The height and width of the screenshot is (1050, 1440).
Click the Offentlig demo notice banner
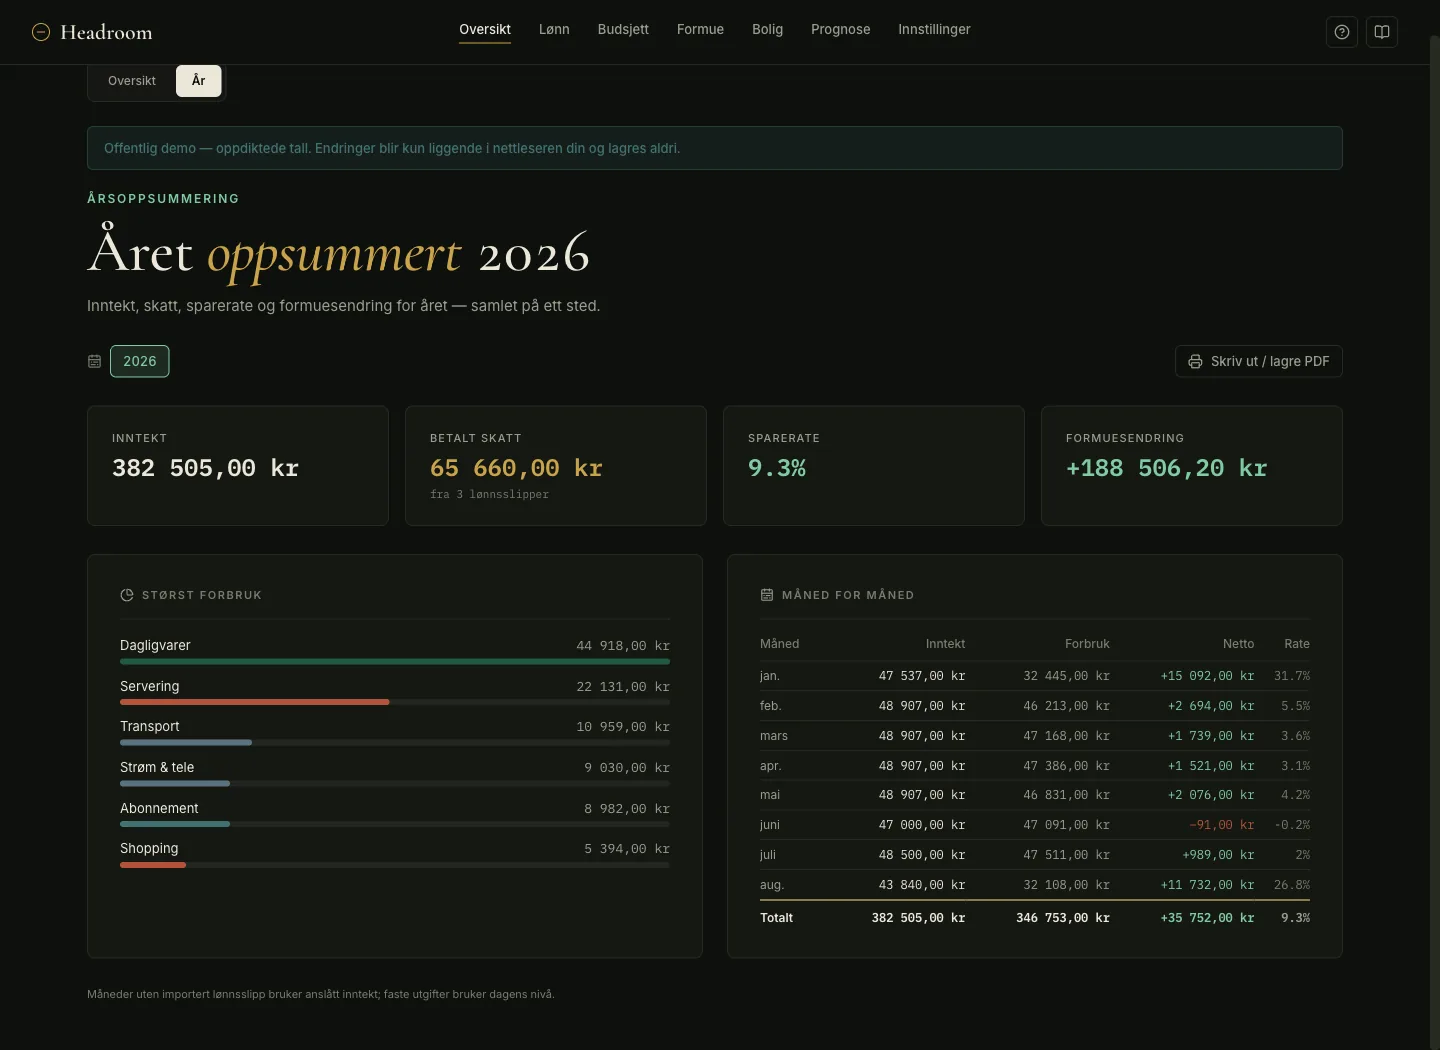pyautogui.click(x=715, y=148)
